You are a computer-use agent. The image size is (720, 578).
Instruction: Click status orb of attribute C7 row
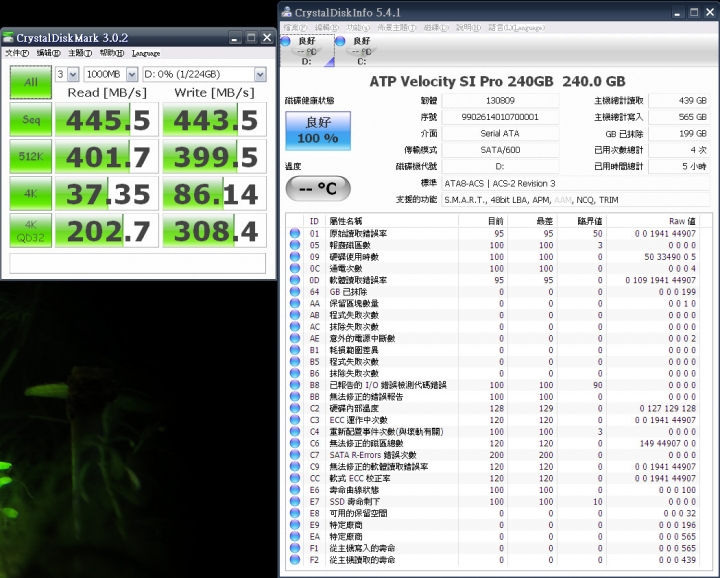point(295,455)
